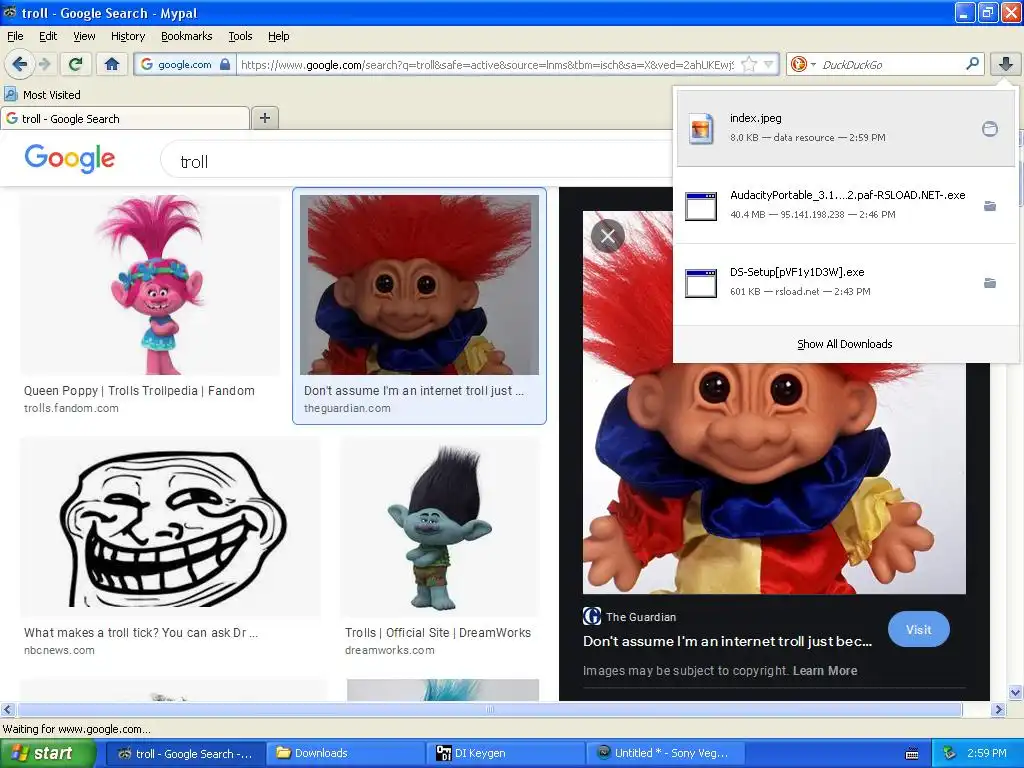Screen dimensions: 1024x768
Task: Open the View menu
Action: [x=84, y=36]
